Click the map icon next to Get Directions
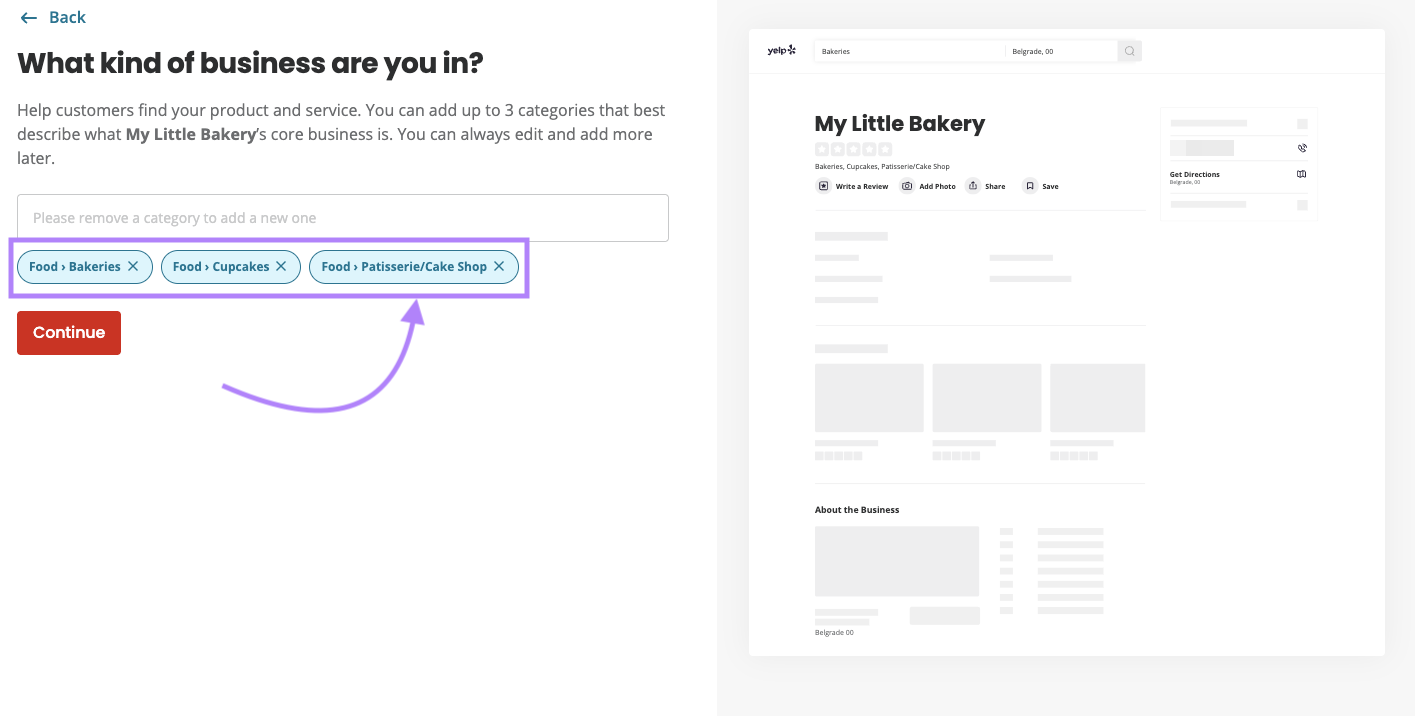The height and width of the screenshot is (716, 1415). coord(1302,174)
